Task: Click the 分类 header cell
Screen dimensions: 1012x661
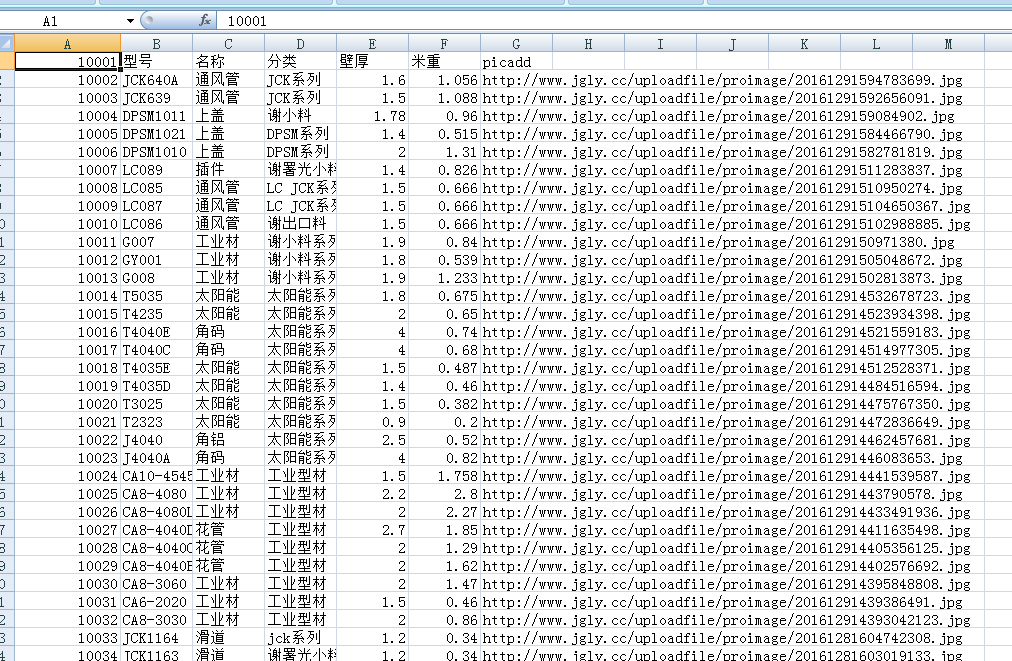Action: 300,61
